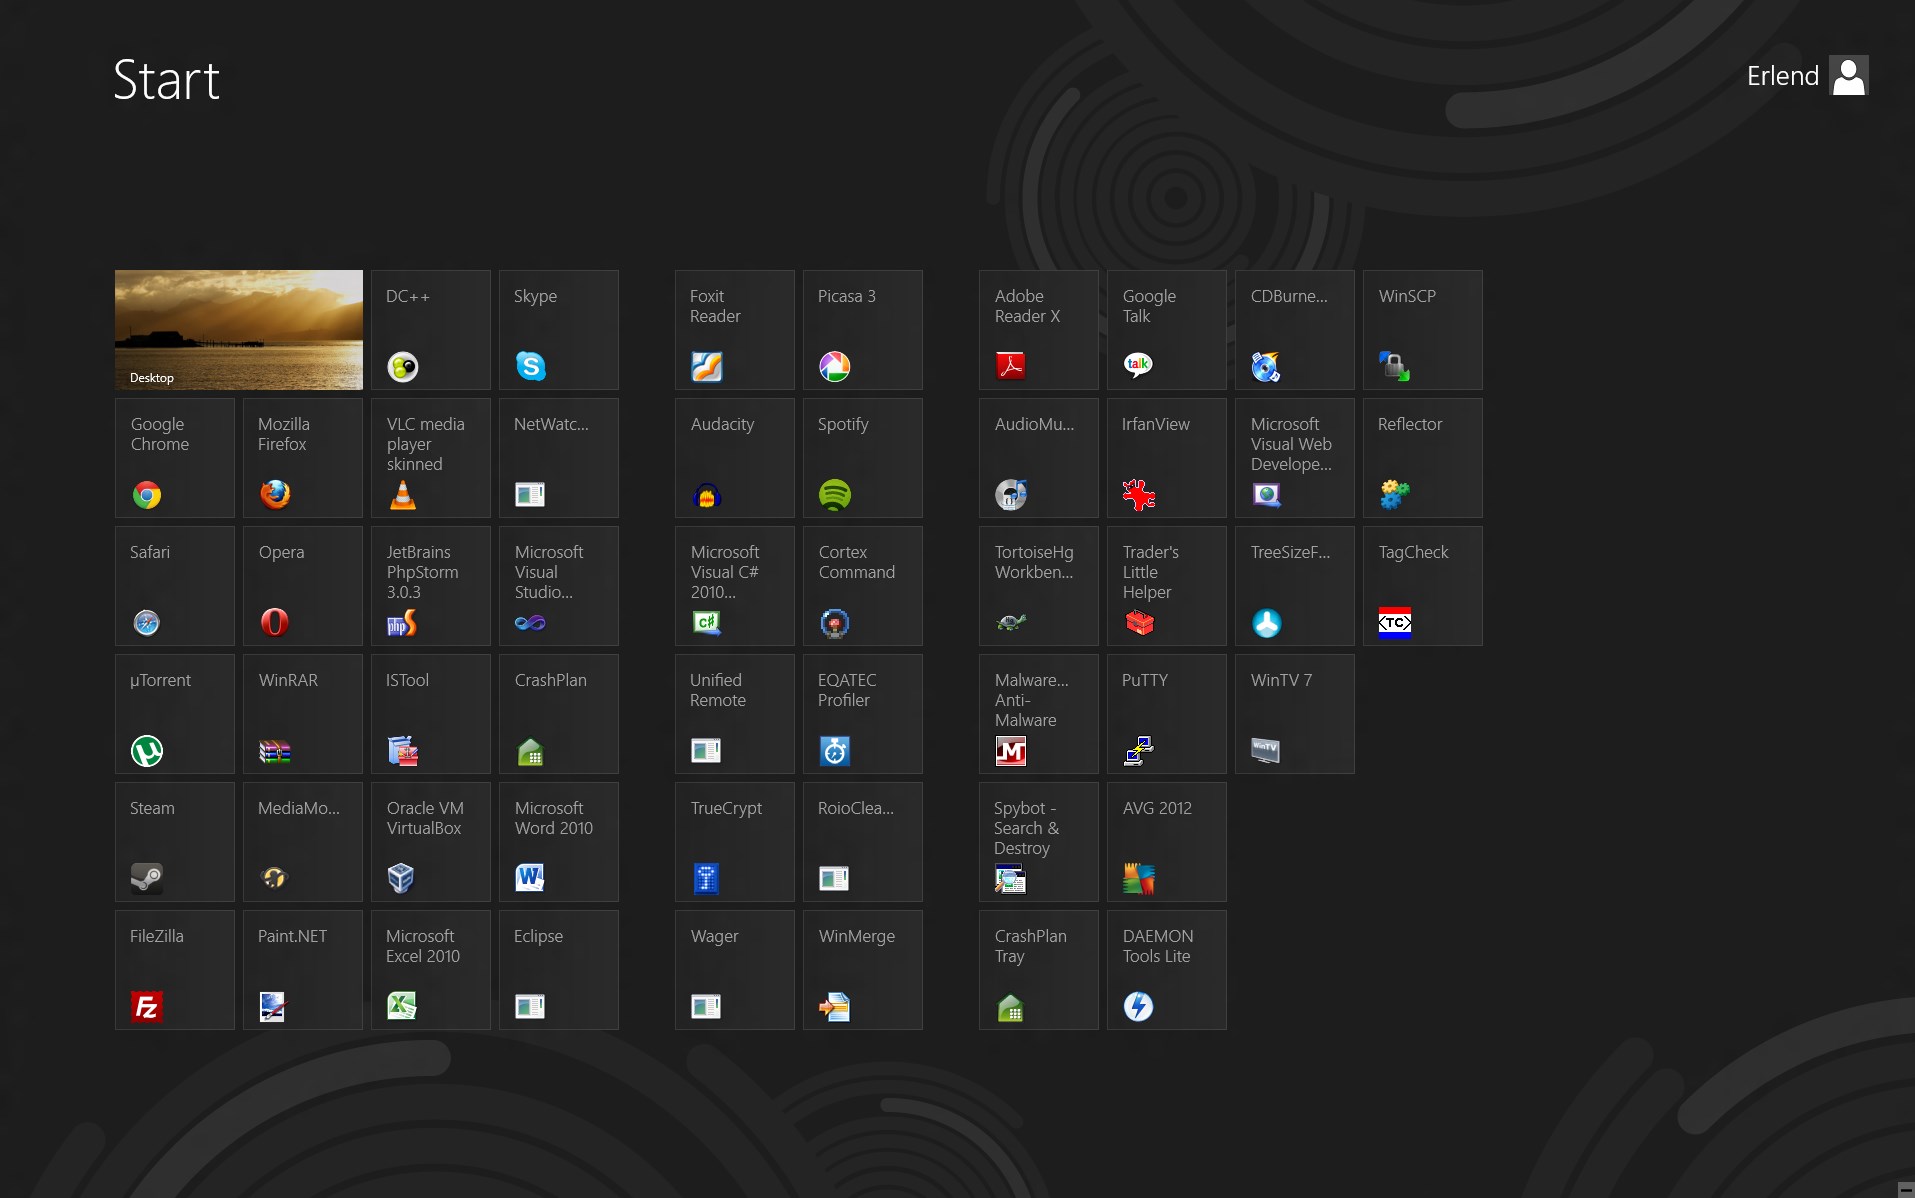The height and width of the screenshot is (1198, 1915).
Task: Select the AudioMulch tile label
Action: tap(1034, 424)
